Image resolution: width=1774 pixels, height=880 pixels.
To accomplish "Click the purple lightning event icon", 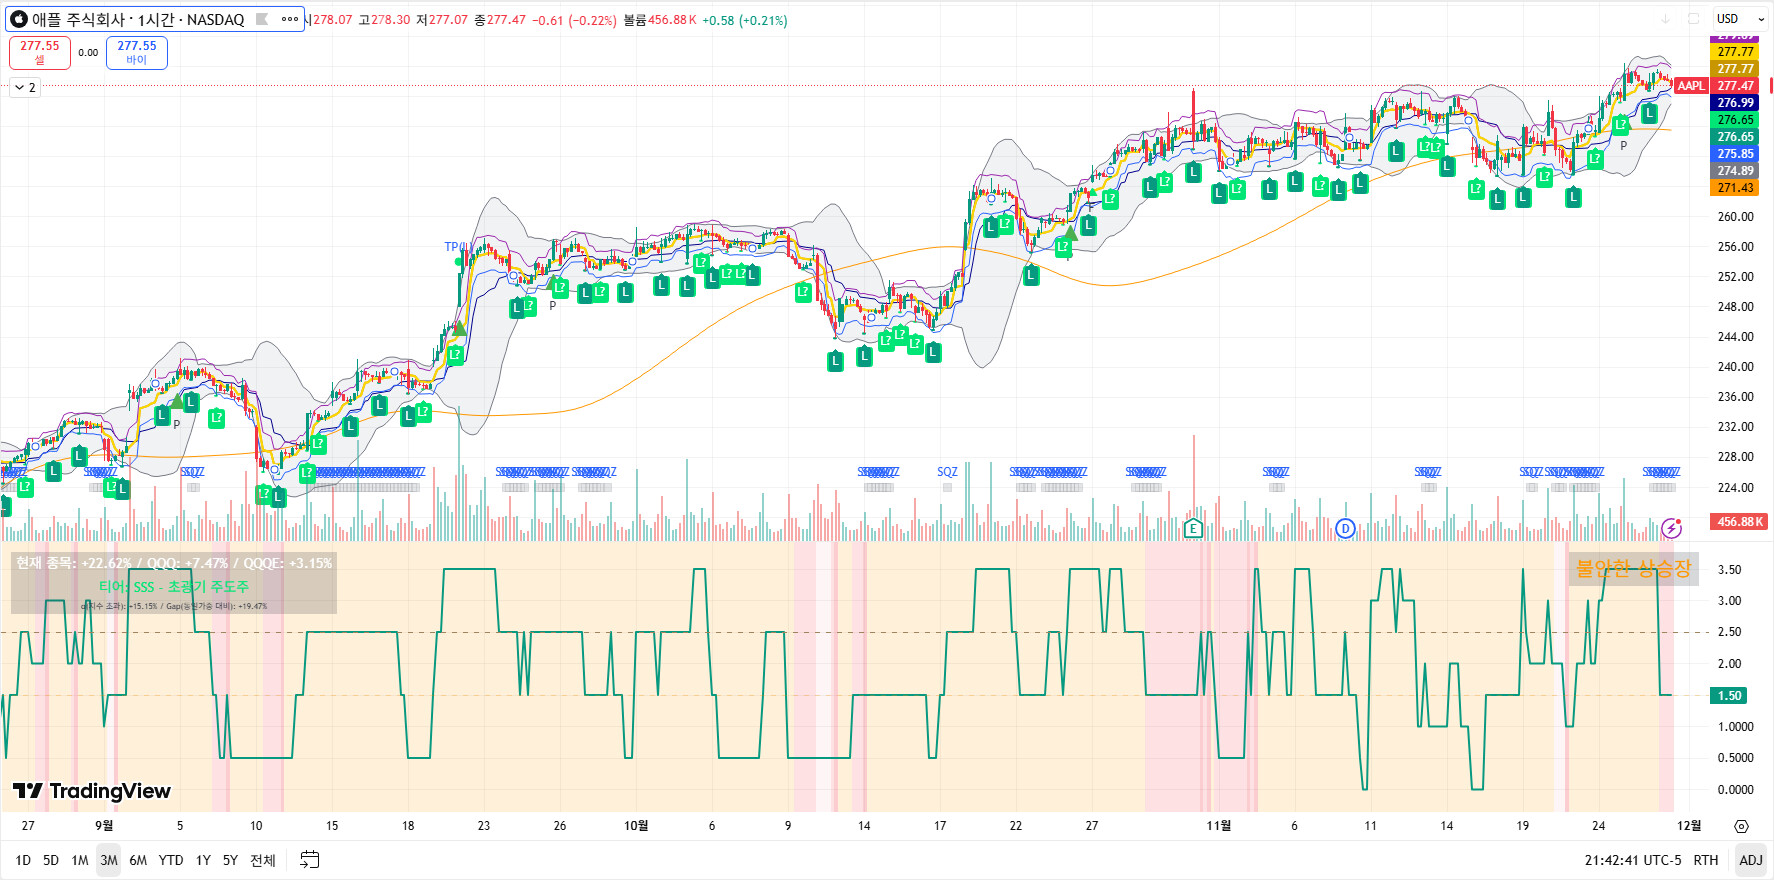I will tap(1671, 527).
